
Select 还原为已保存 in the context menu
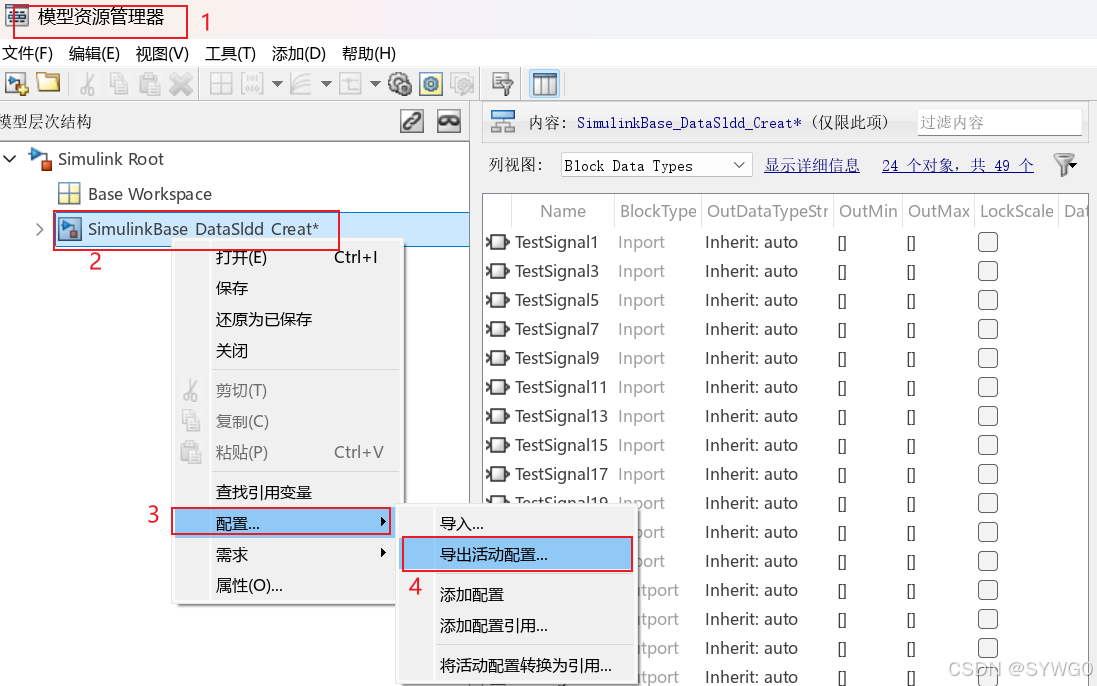pos(288,320)
